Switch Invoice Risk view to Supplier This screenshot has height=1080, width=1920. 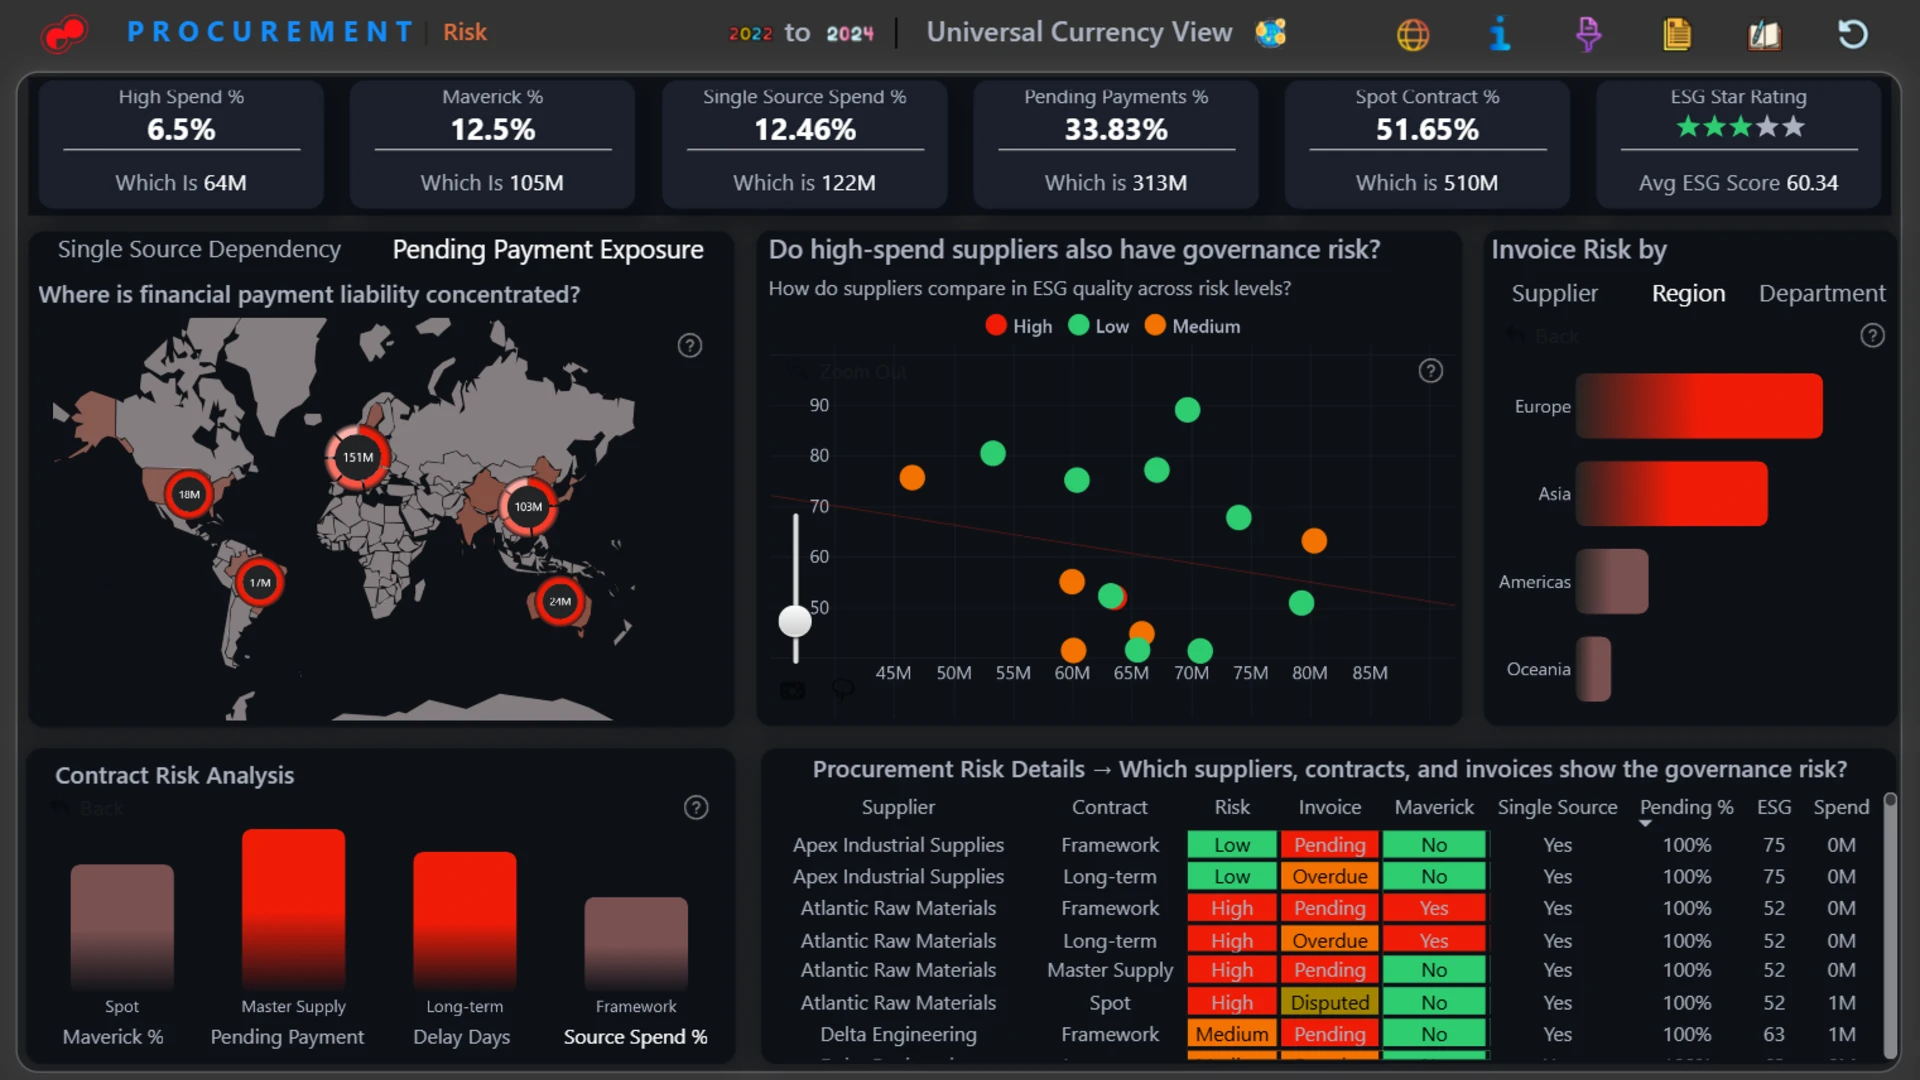click(x=1555, y=293)
